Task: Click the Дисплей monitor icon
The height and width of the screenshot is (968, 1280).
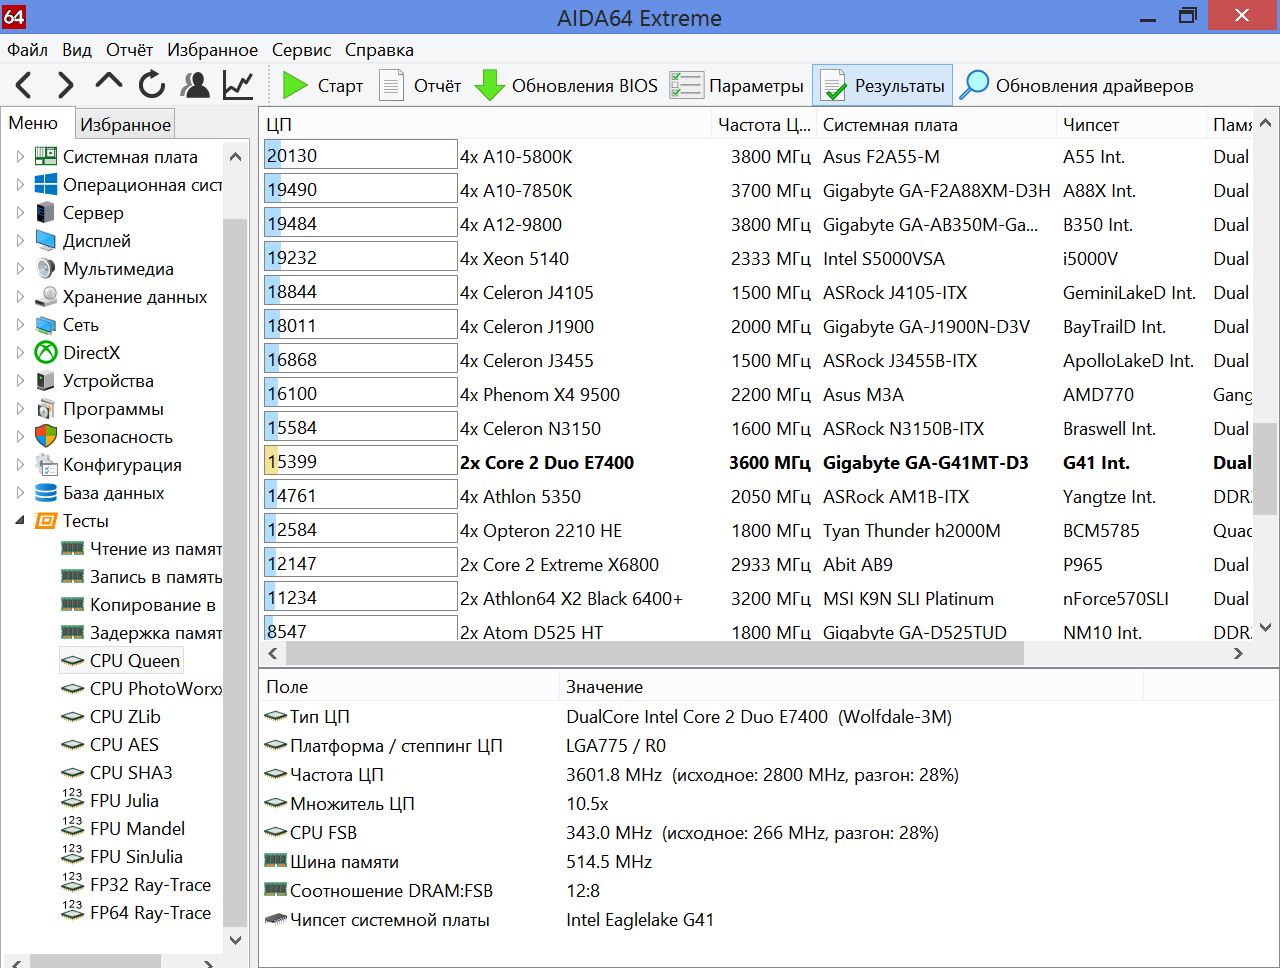Action: point(46,240)
